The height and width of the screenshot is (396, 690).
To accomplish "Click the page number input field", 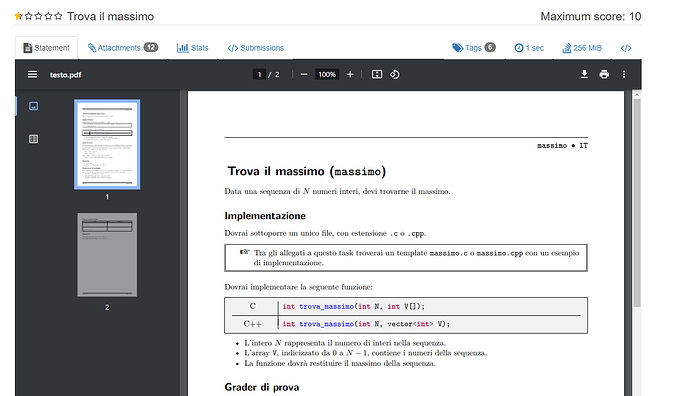I will coord(260,74).
